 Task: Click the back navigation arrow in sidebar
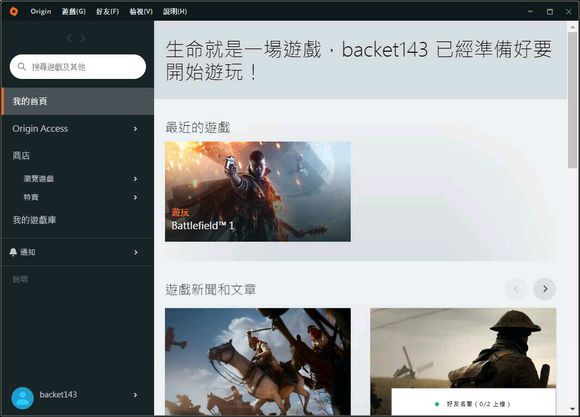pyautogui.click(x=69, y=38)
